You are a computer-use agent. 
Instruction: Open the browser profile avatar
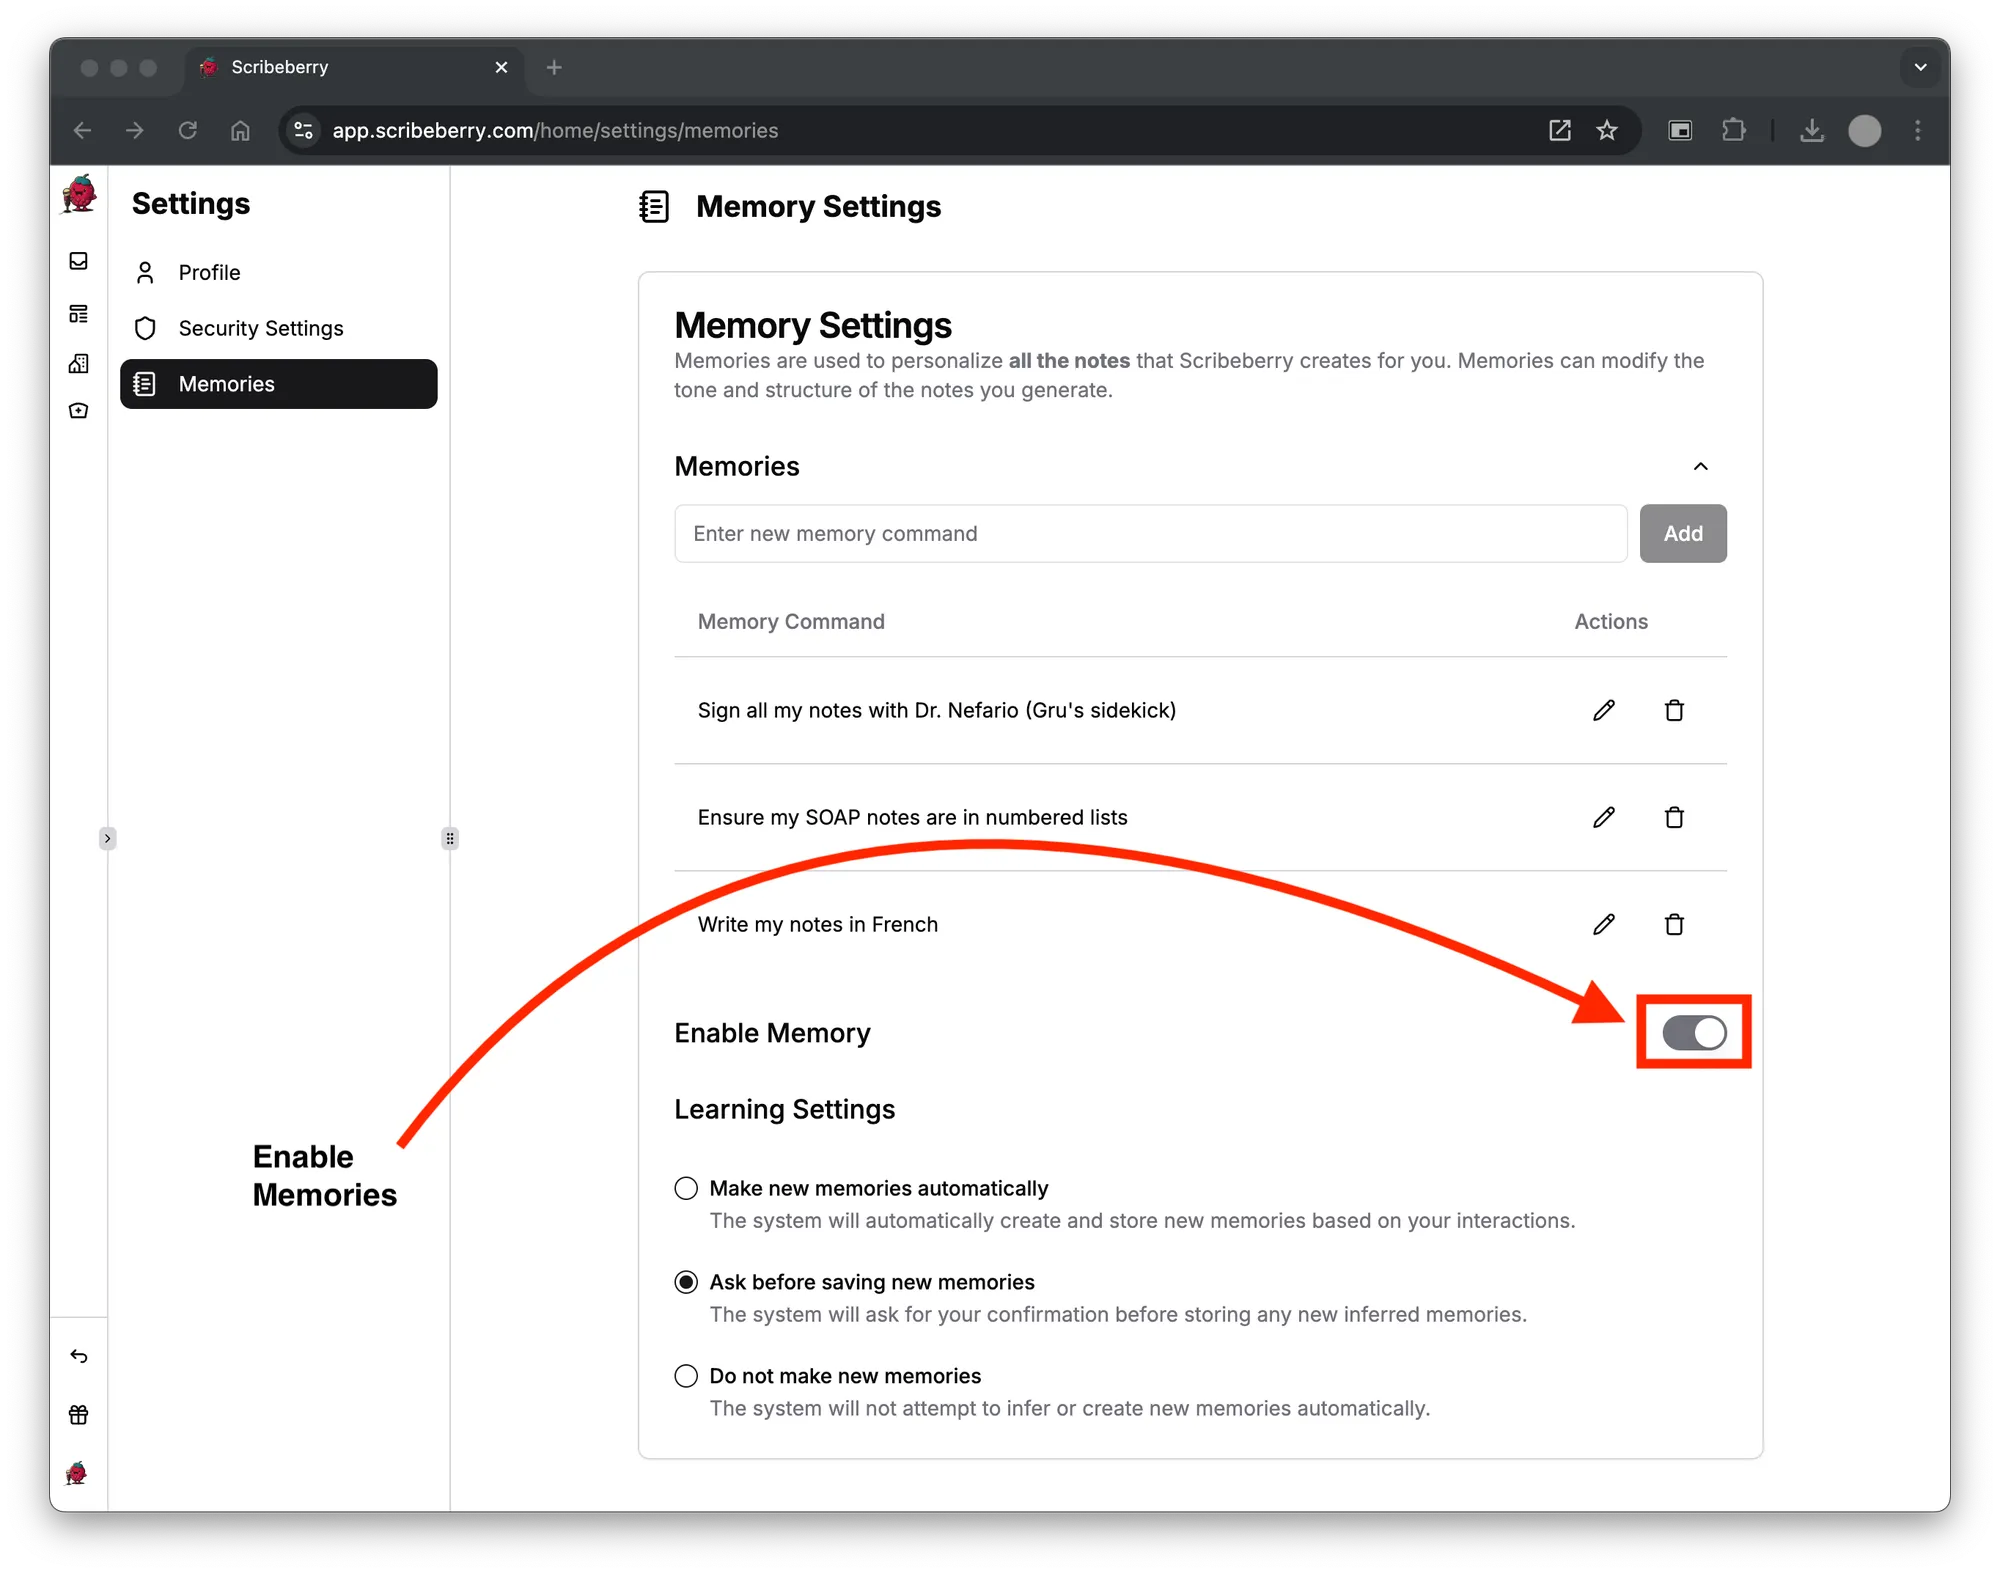point(1864,130)
